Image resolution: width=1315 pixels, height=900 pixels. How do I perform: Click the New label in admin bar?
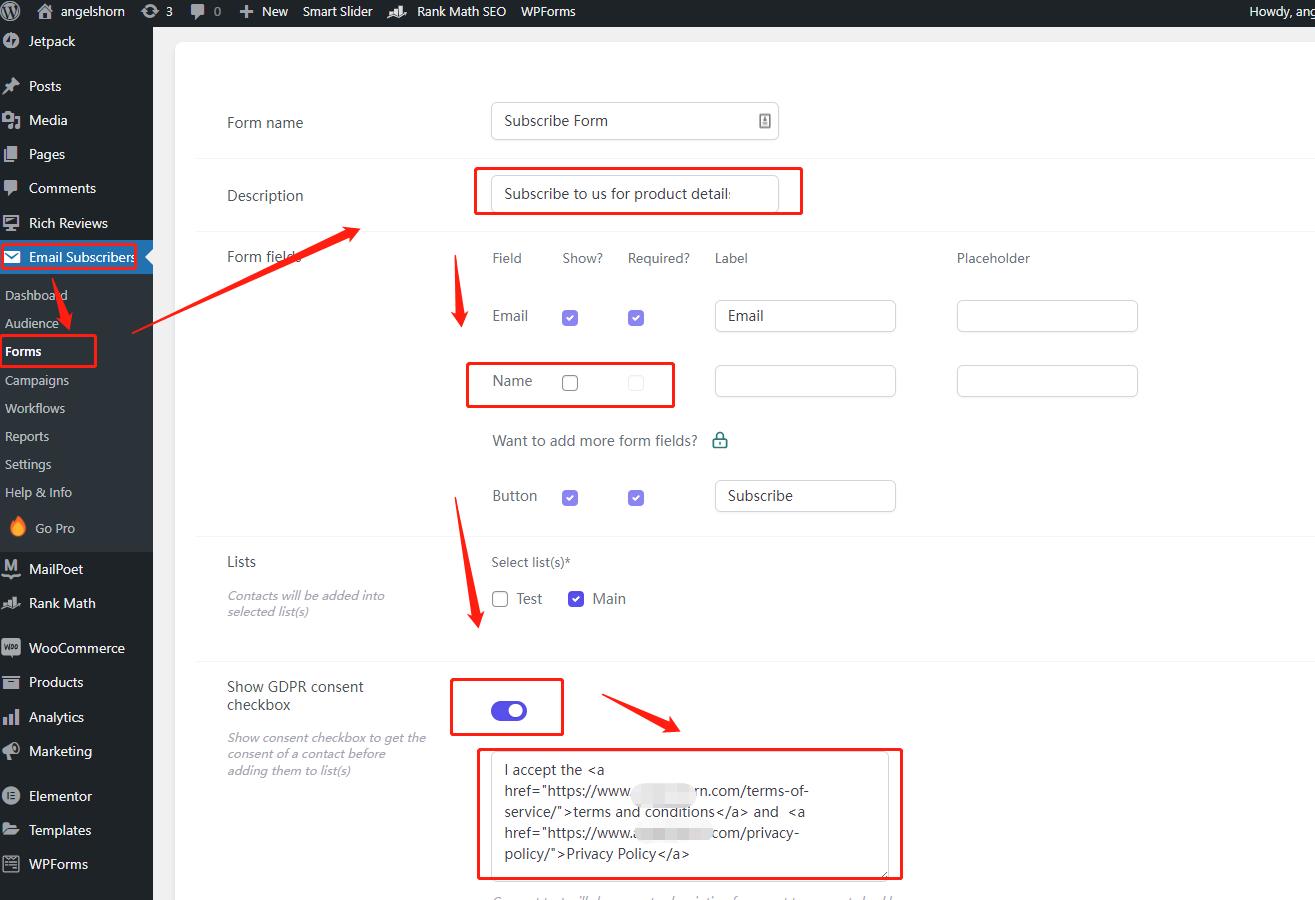(x=275, y=12)
